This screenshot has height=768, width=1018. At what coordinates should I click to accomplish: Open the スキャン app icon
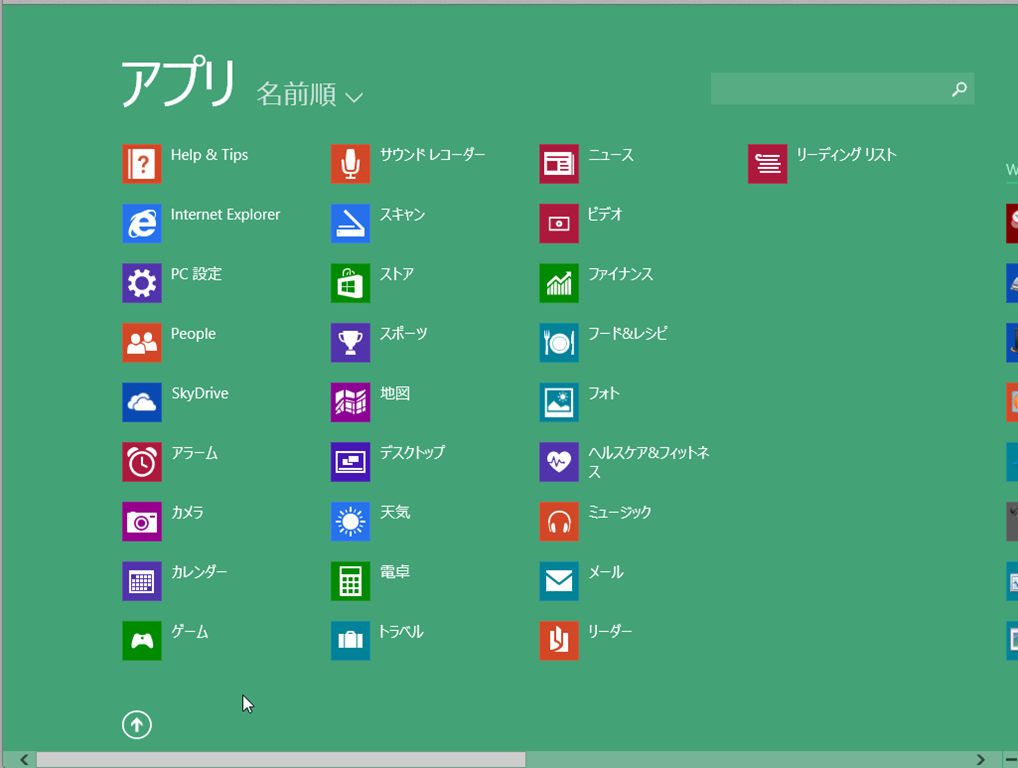coord(351,223)
